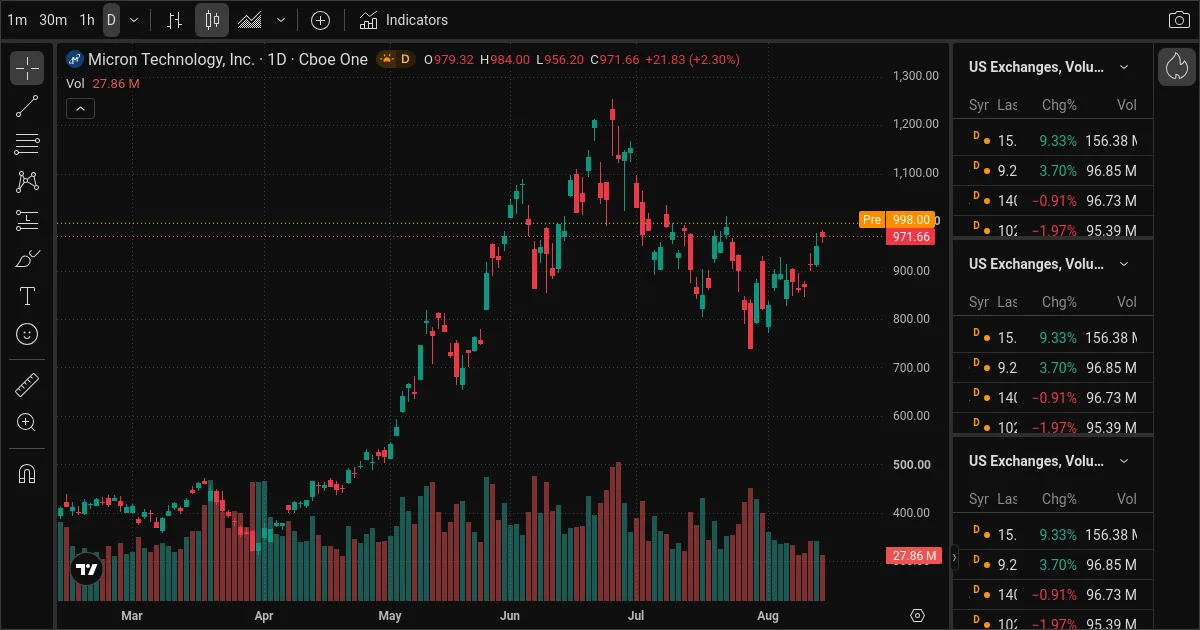Sort first hotlist by Vol column
Viewport: 1200px width, 630px height.
pos(1127,105)
